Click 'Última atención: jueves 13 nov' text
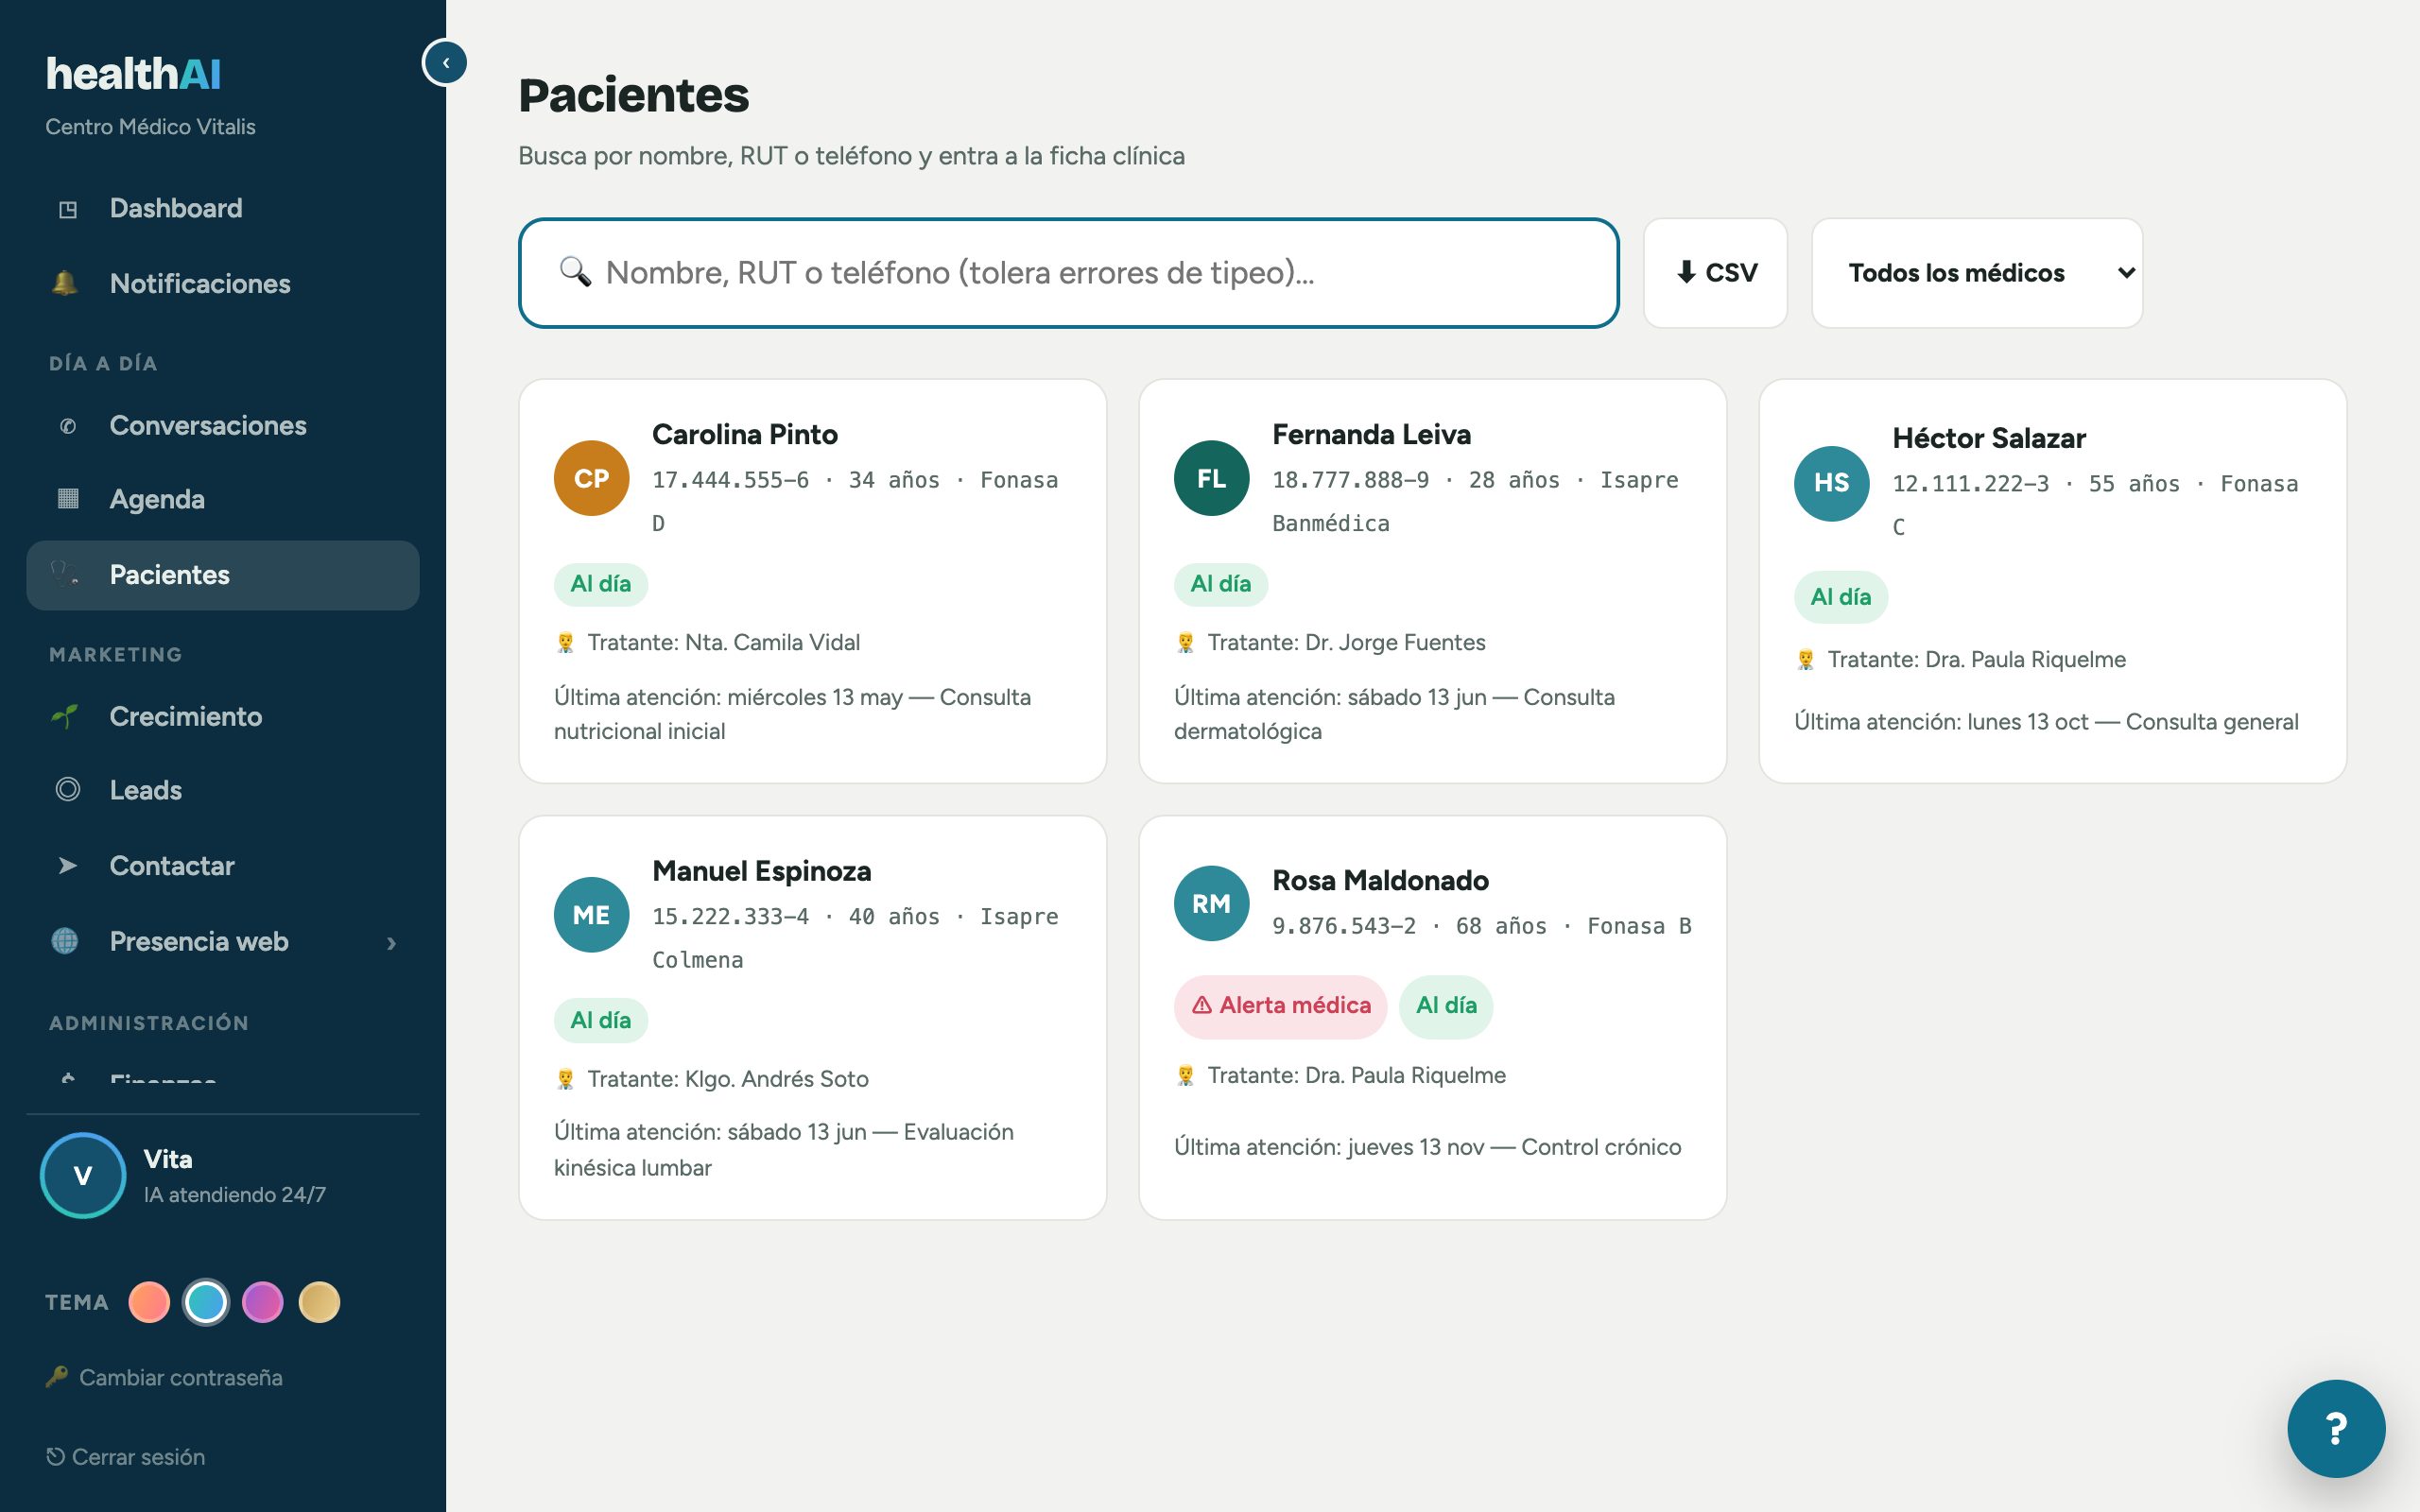Screen dimensions: 2420x1512 [1328, 1147]
